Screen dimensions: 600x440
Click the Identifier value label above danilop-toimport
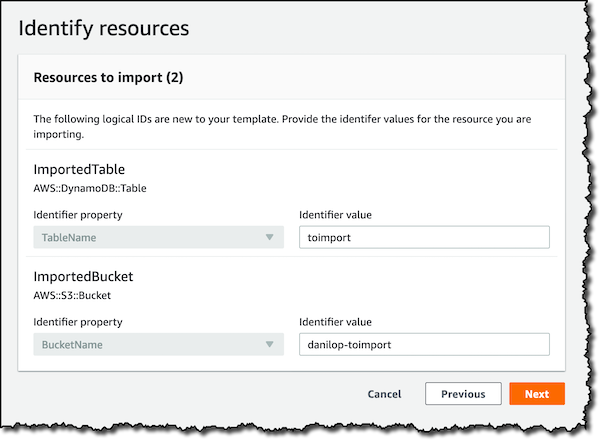(x=335, y=322)
